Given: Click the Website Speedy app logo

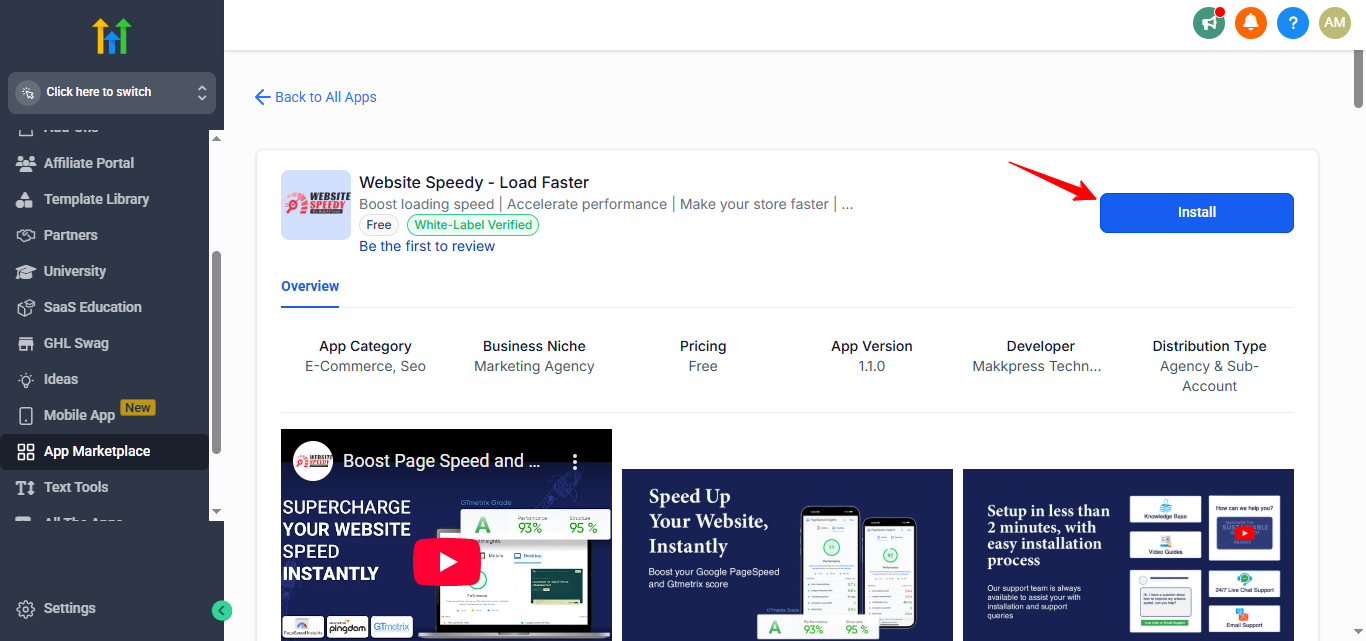Looking at the screenshot, I should point(316,204).
